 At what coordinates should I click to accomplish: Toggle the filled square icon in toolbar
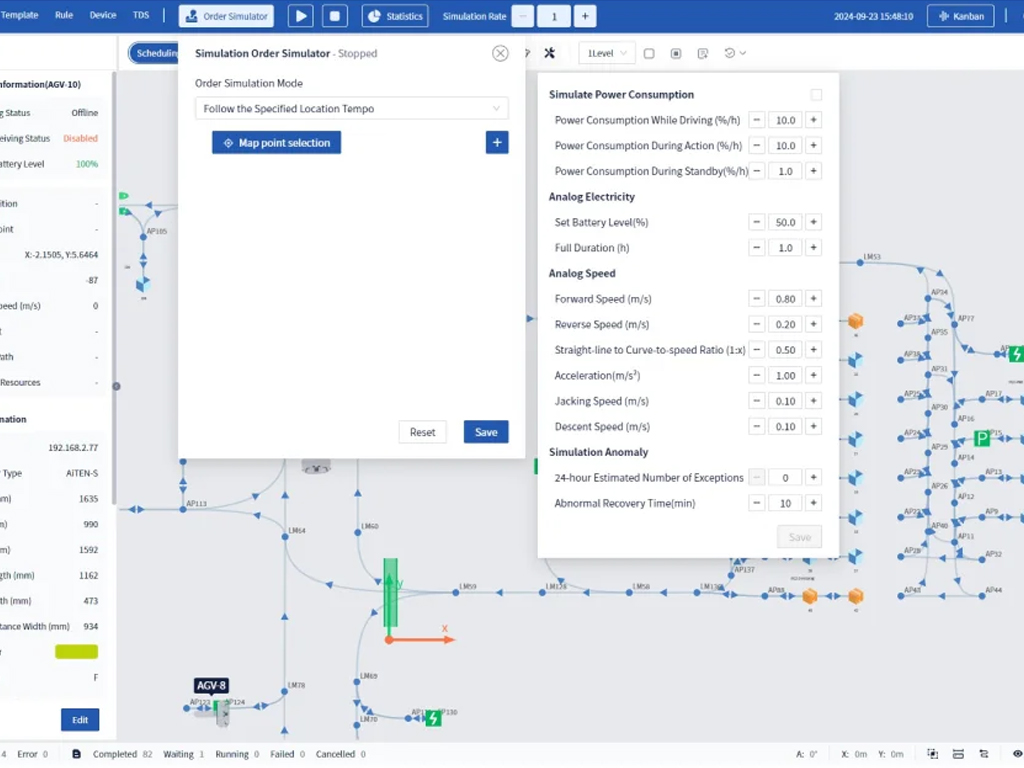coord(676,53)
